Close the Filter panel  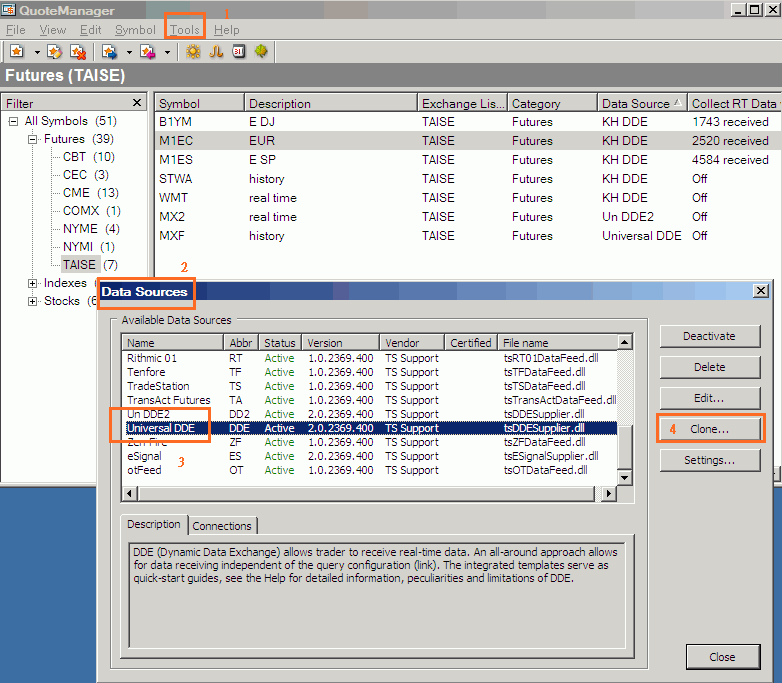(x=137, y=103)
